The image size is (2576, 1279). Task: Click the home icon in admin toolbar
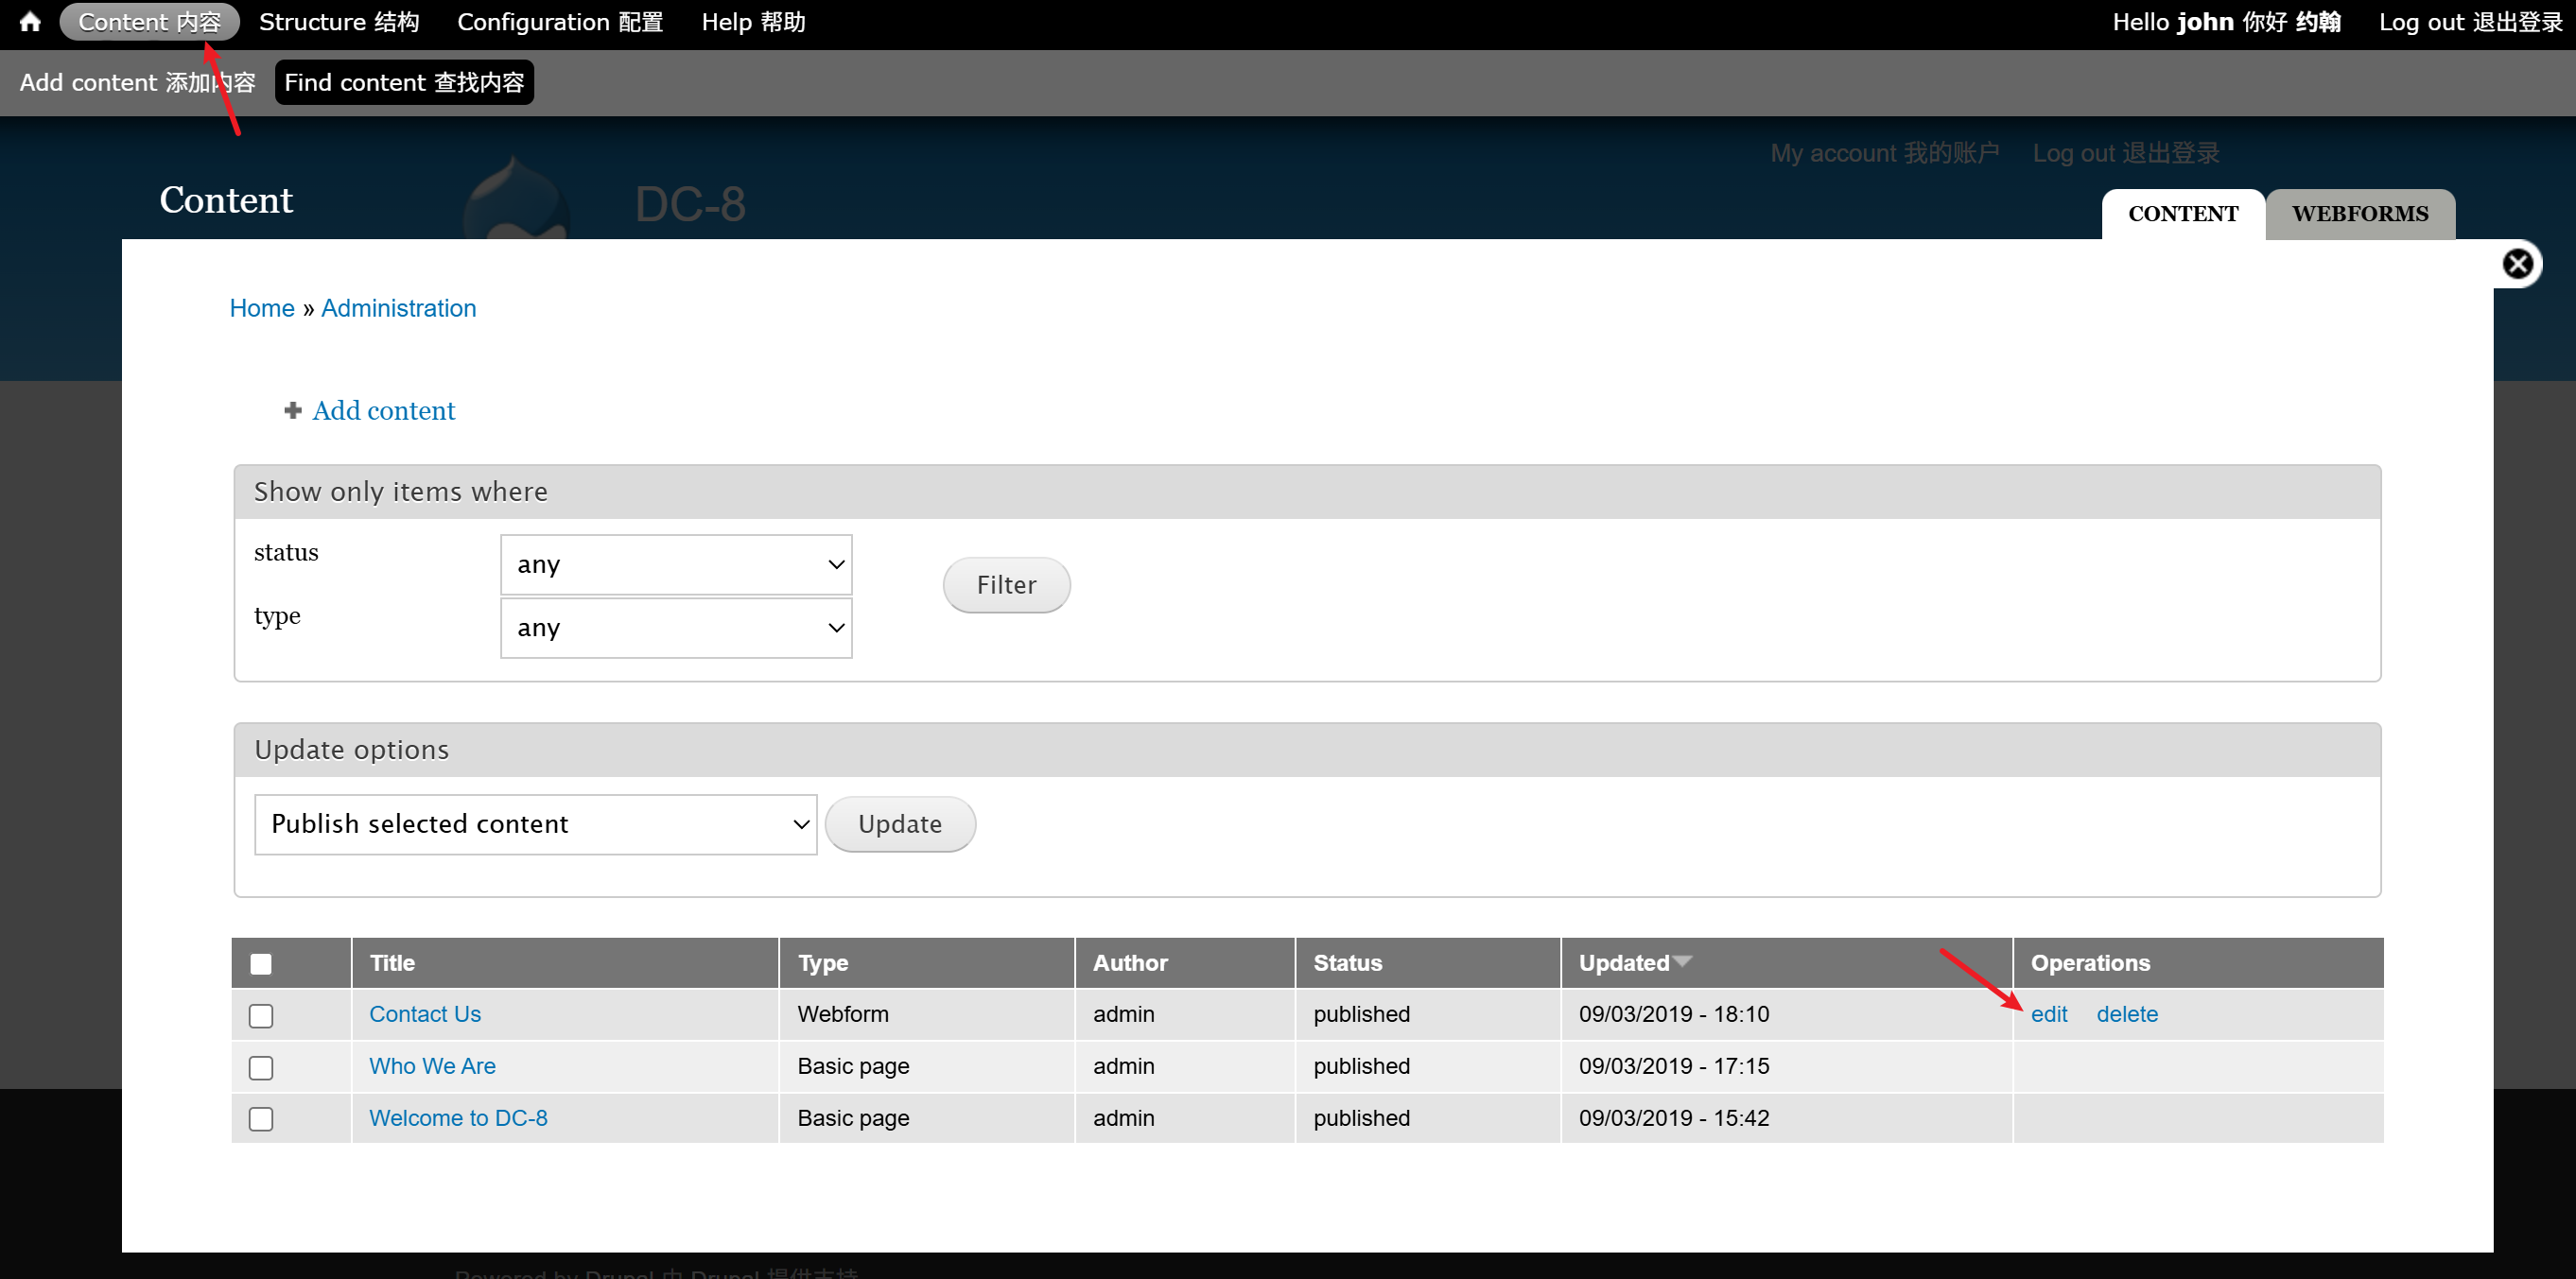(x=30, y=22)
